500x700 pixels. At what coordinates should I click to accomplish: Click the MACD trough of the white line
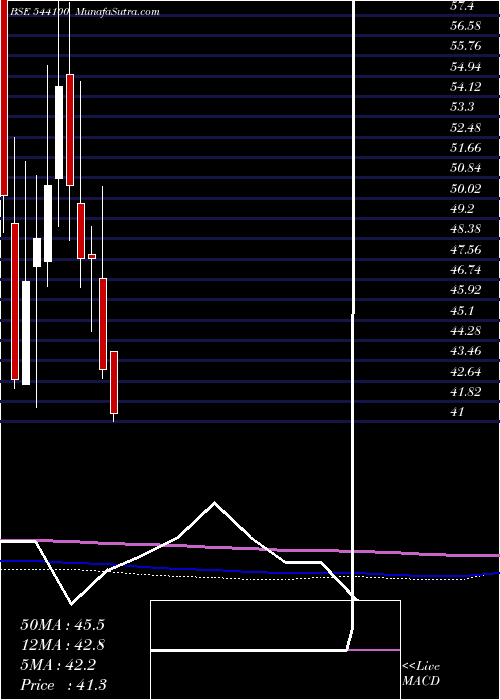coord(71,604)
